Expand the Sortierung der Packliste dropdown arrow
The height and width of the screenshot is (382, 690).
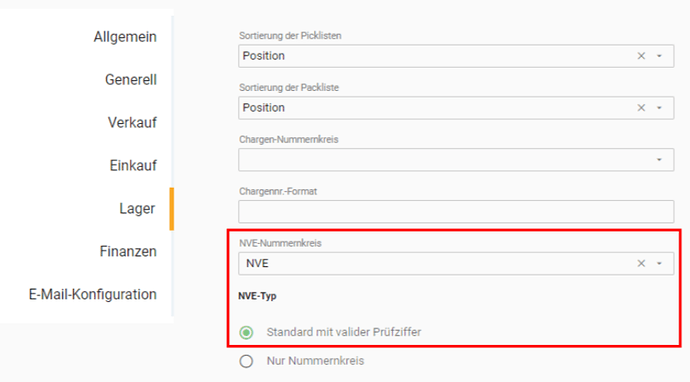pos(659,108)
